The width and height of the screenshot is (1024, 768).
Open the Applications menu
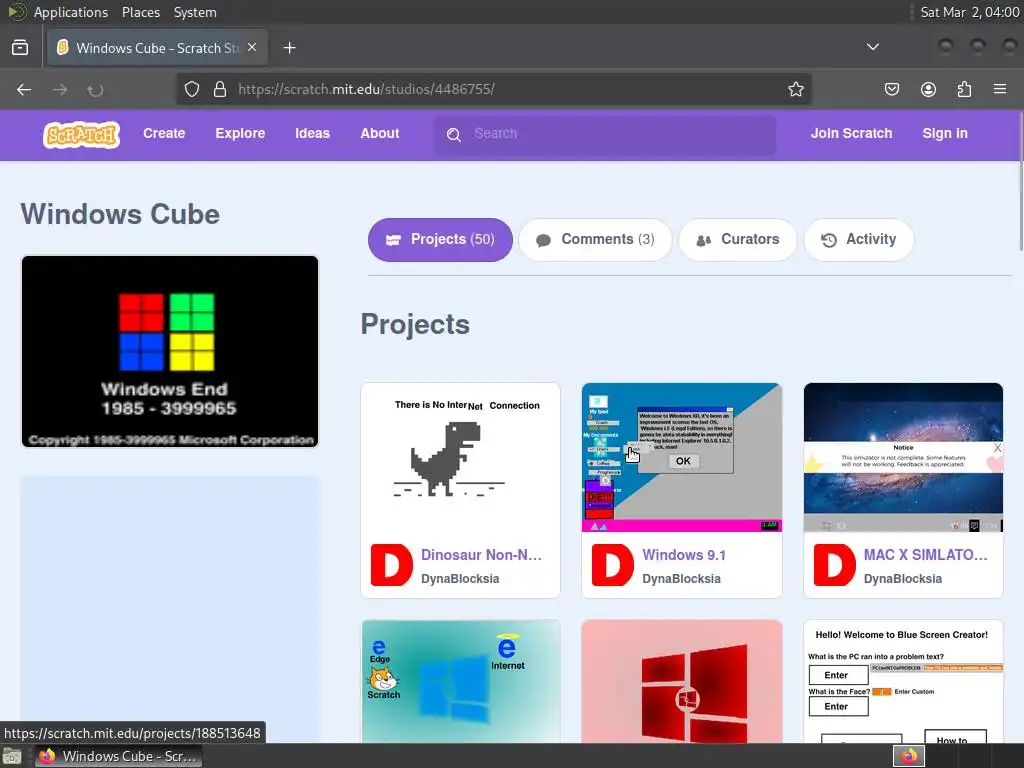point(71,12)
